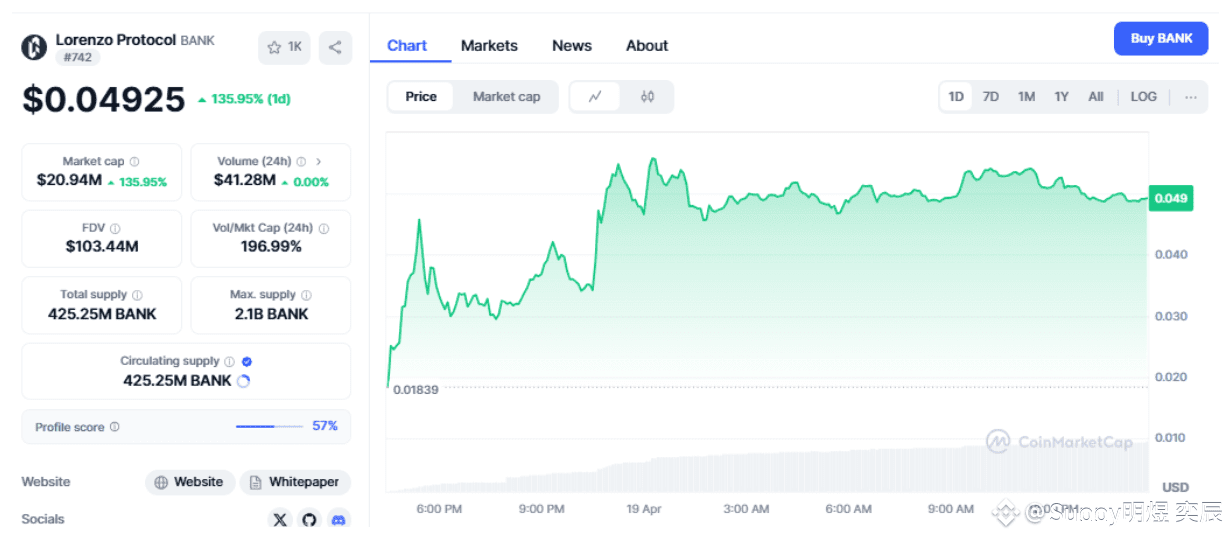Select the 7D time range
The height and width of the screenshot is (538, 1230).
(990, 97)
